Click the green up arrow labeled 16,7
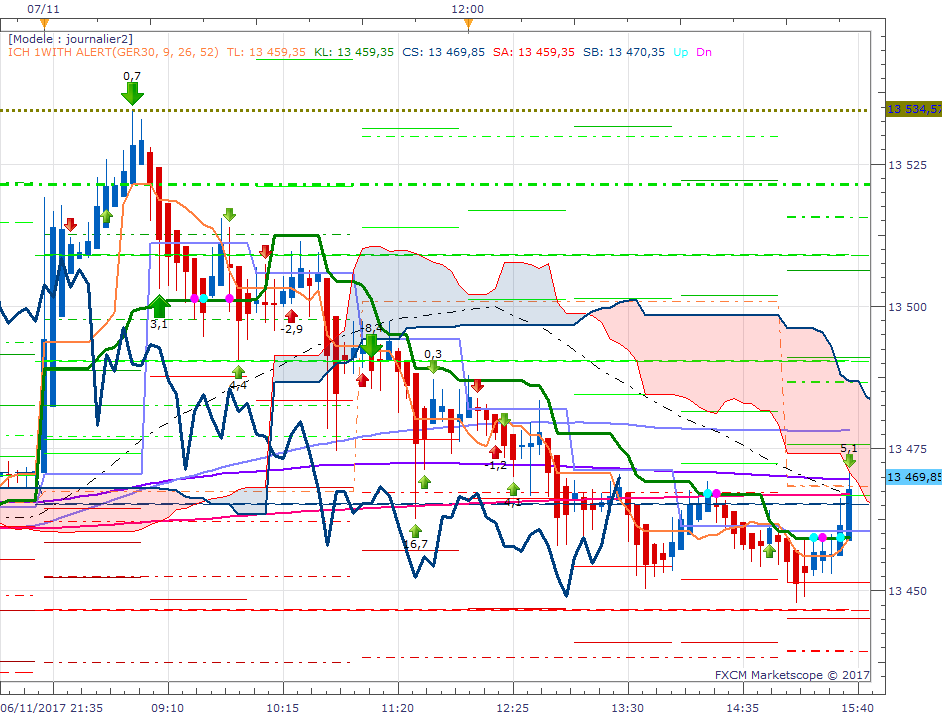This screenshot has width=943, height=720. [416, 531]
